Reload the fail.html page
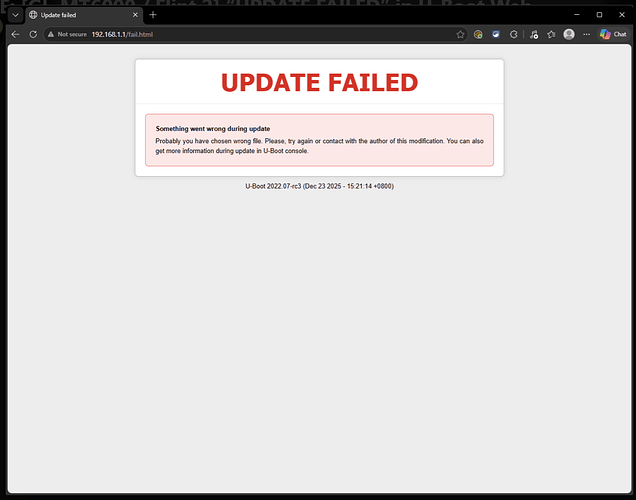The image size is (636, 500). coord(33,34)
